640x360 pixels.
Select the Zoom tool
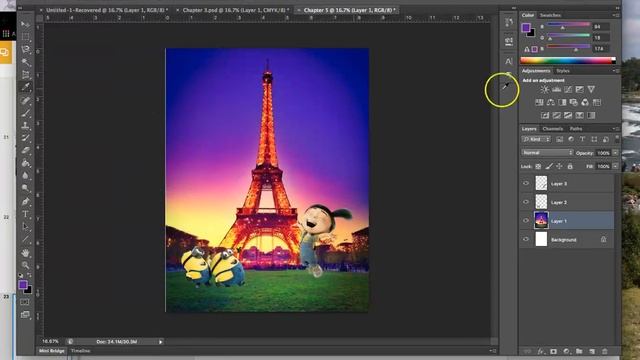coord(25,265)
